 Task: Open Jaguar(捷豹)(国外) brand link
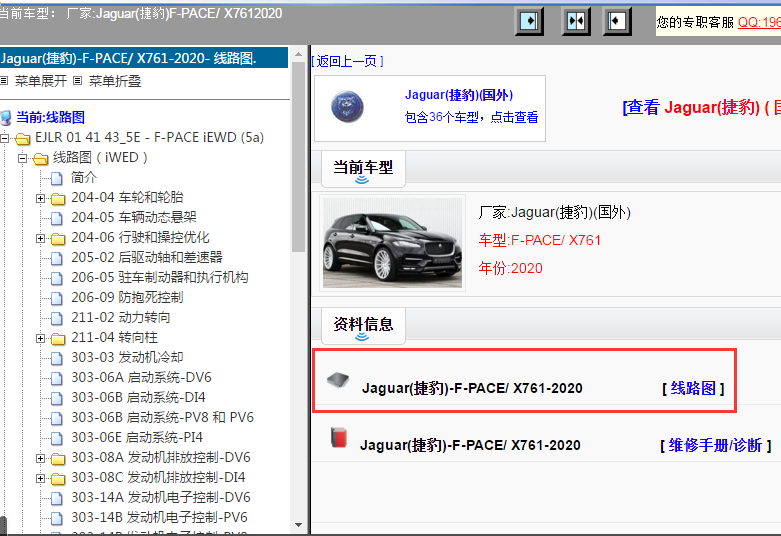(x=459, y=95)
